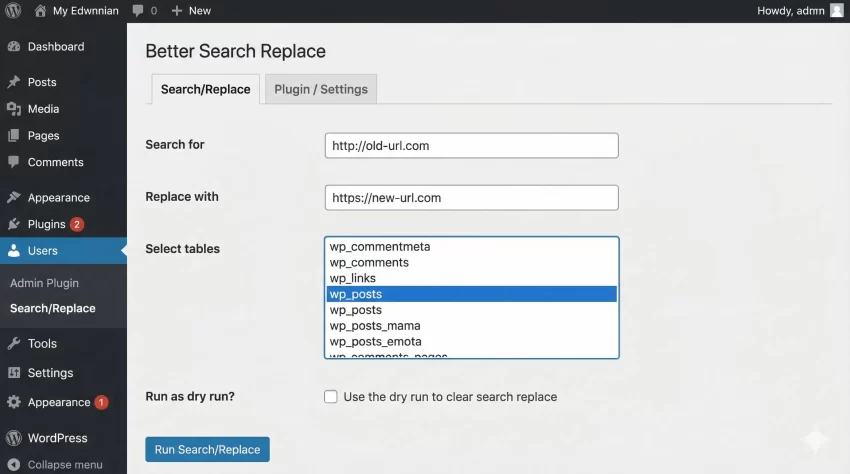Click the dry run checkbox description text
Image resolution: width=850 pixels, height=474 pixels.
tap(450, 396)
